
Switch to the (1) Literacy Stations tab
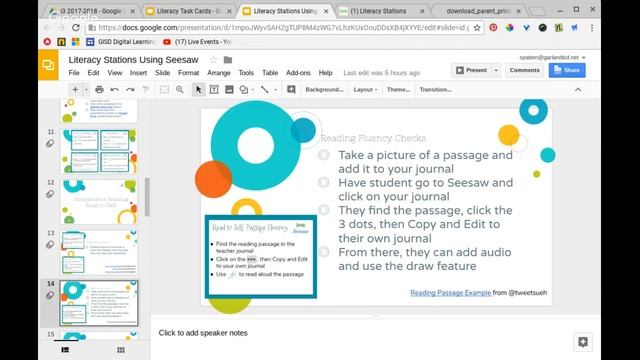[378, 11]
